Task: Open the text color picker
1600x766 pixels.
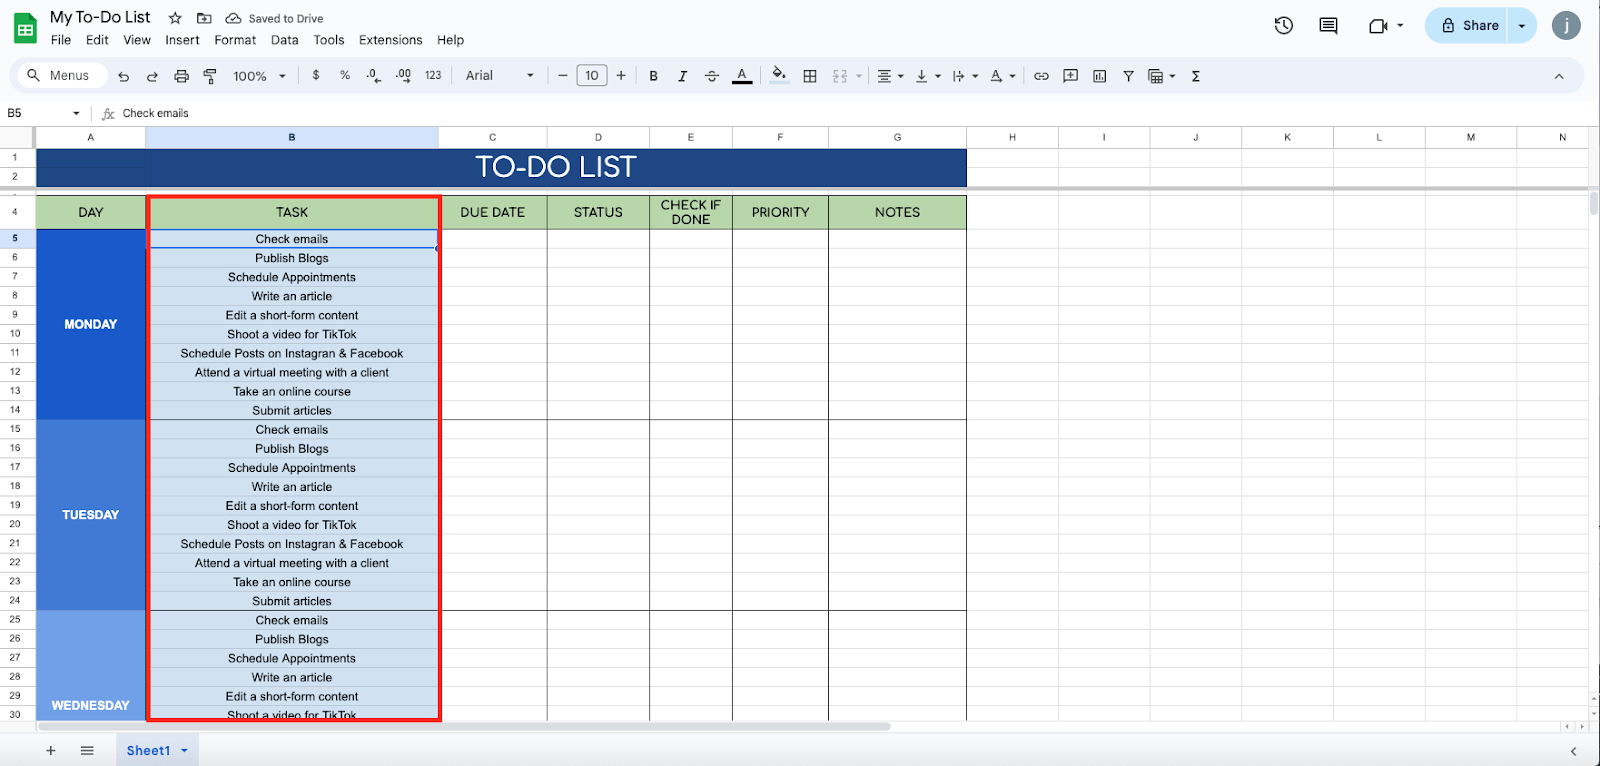Action: coord(742,76)
